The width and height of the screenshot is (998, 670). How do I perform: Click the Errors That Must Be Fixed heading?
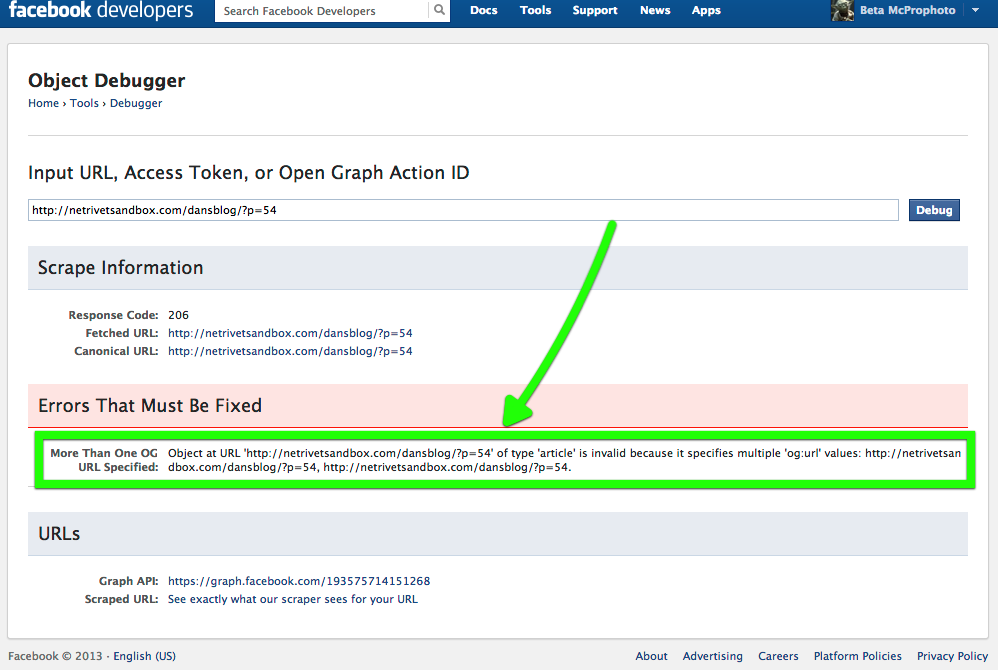tap(150, 405)
